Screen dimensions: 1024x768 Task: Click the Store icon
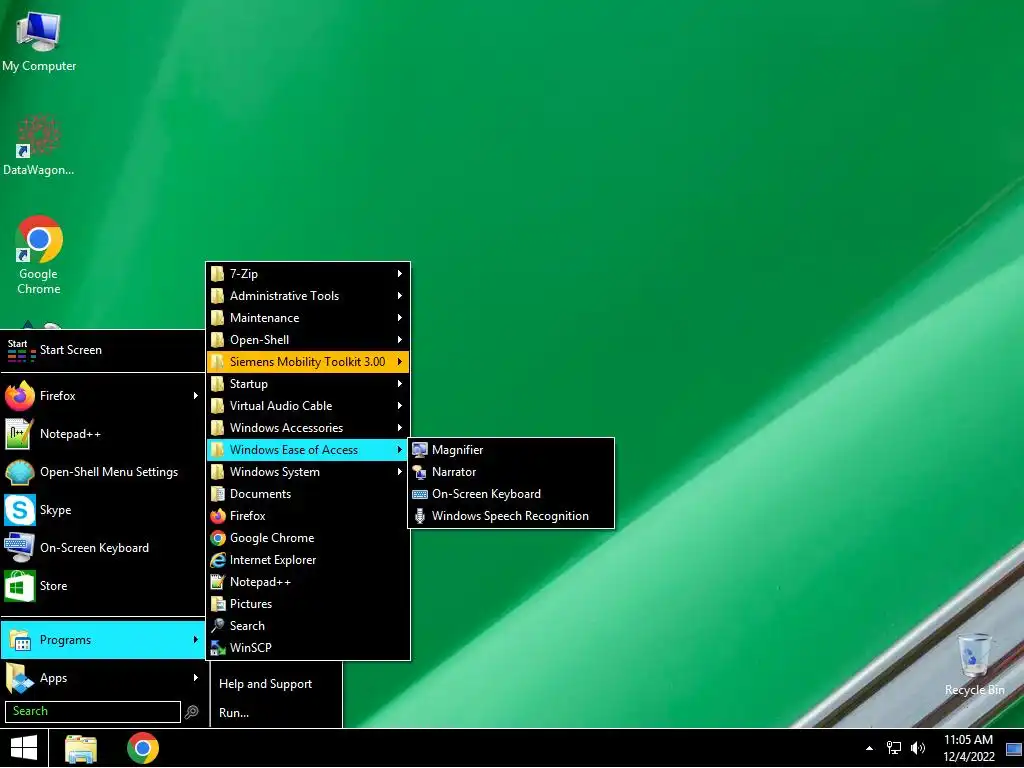[x=20, y=586]
